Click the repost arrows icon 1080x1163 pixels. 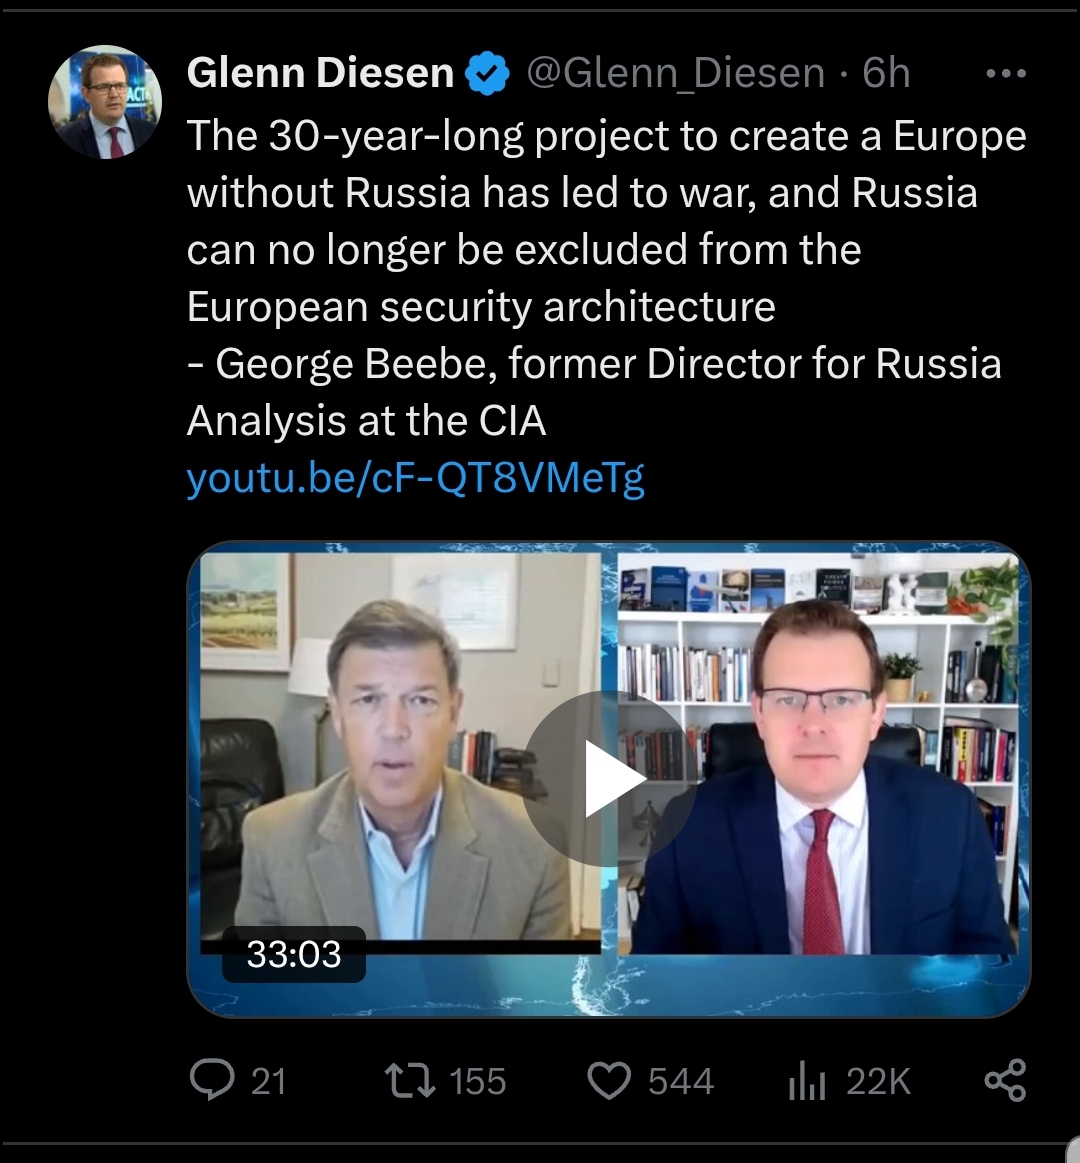point(409,1081)
